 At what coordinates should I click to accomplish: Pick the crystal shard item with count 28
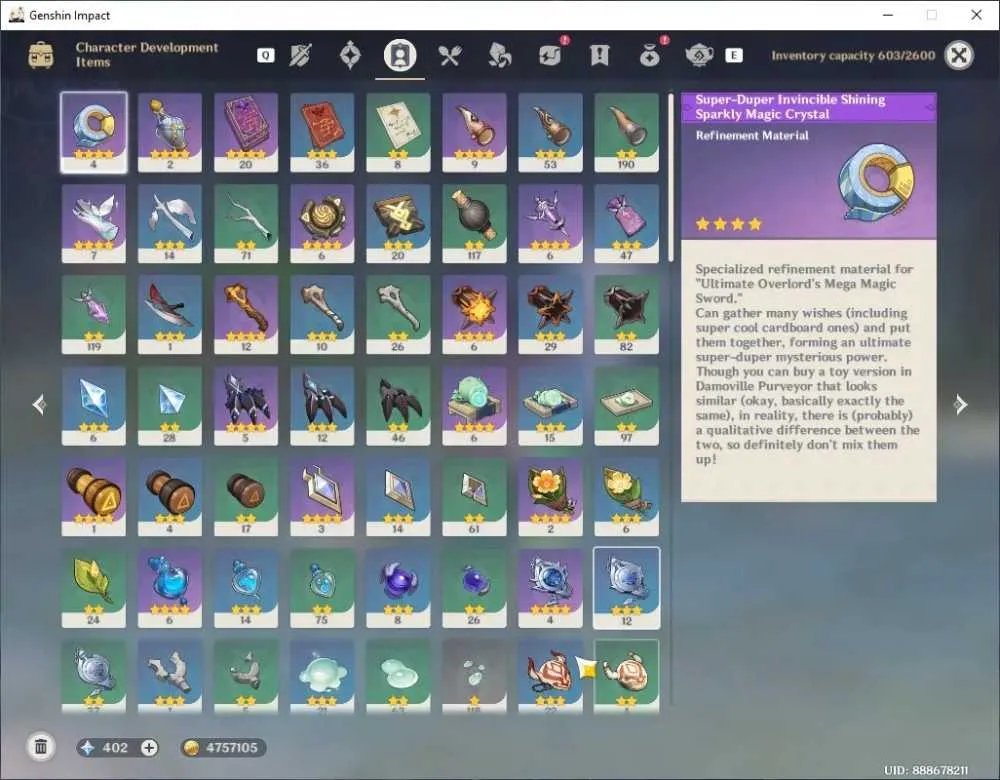click(170, 406)
